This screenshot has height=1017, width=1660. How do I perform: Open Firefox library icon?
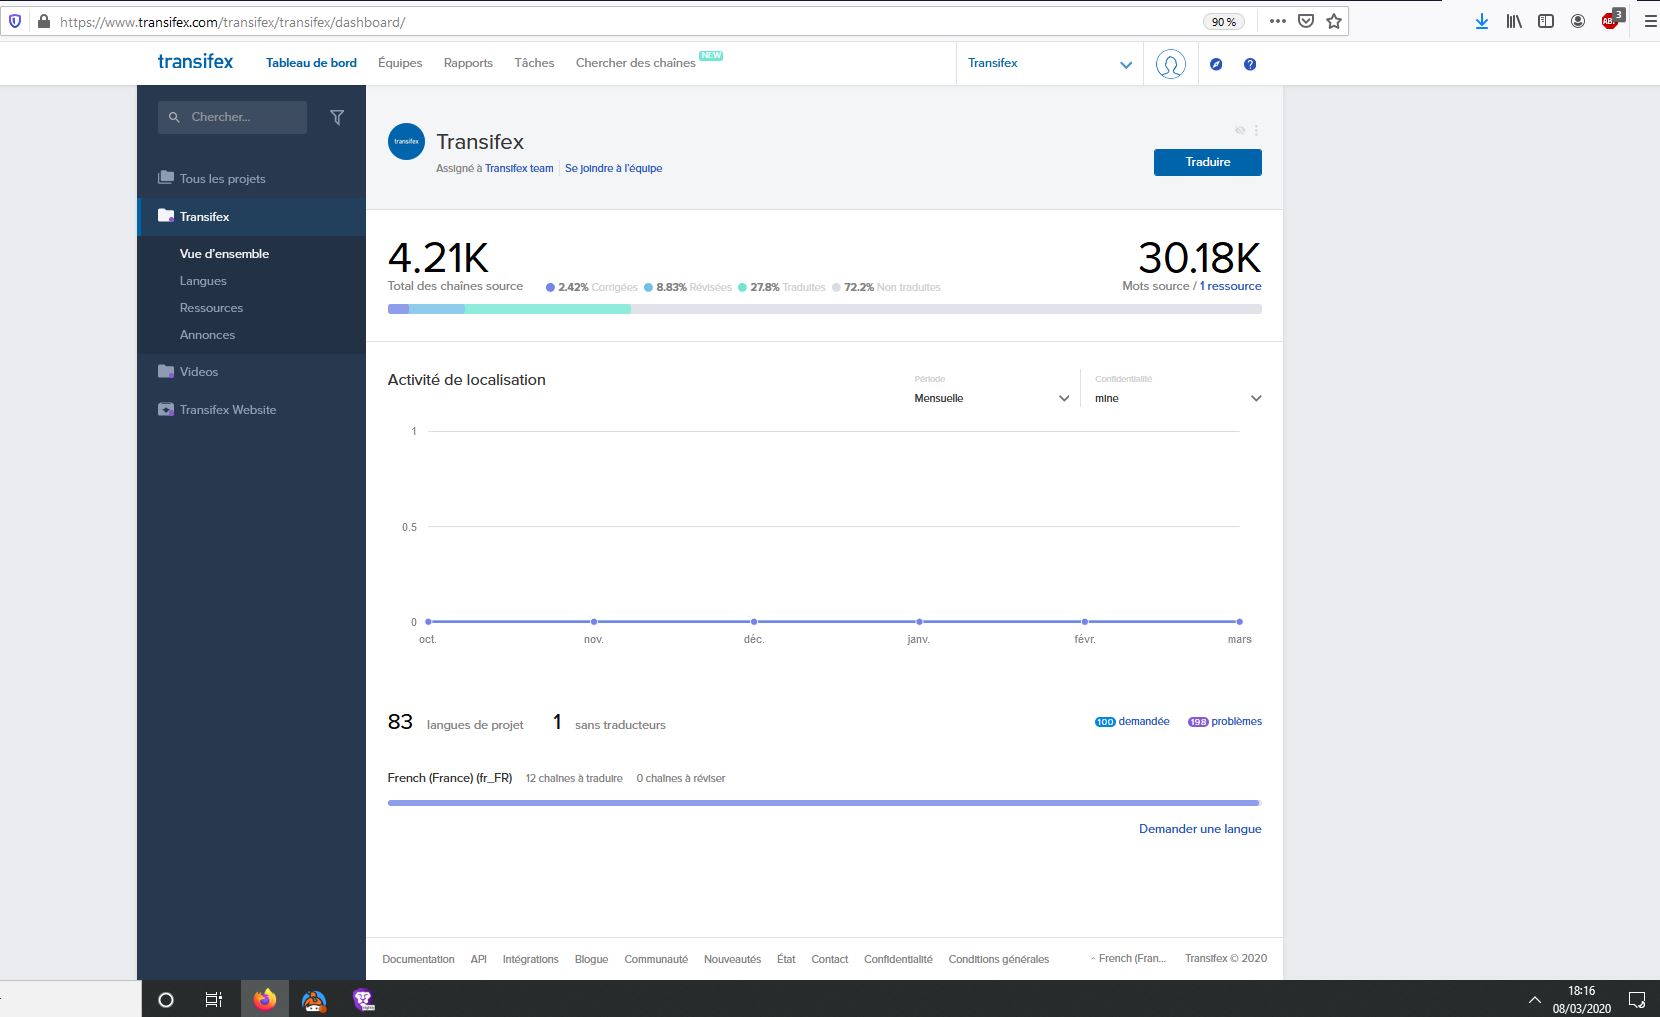[x=1514, y=21]
